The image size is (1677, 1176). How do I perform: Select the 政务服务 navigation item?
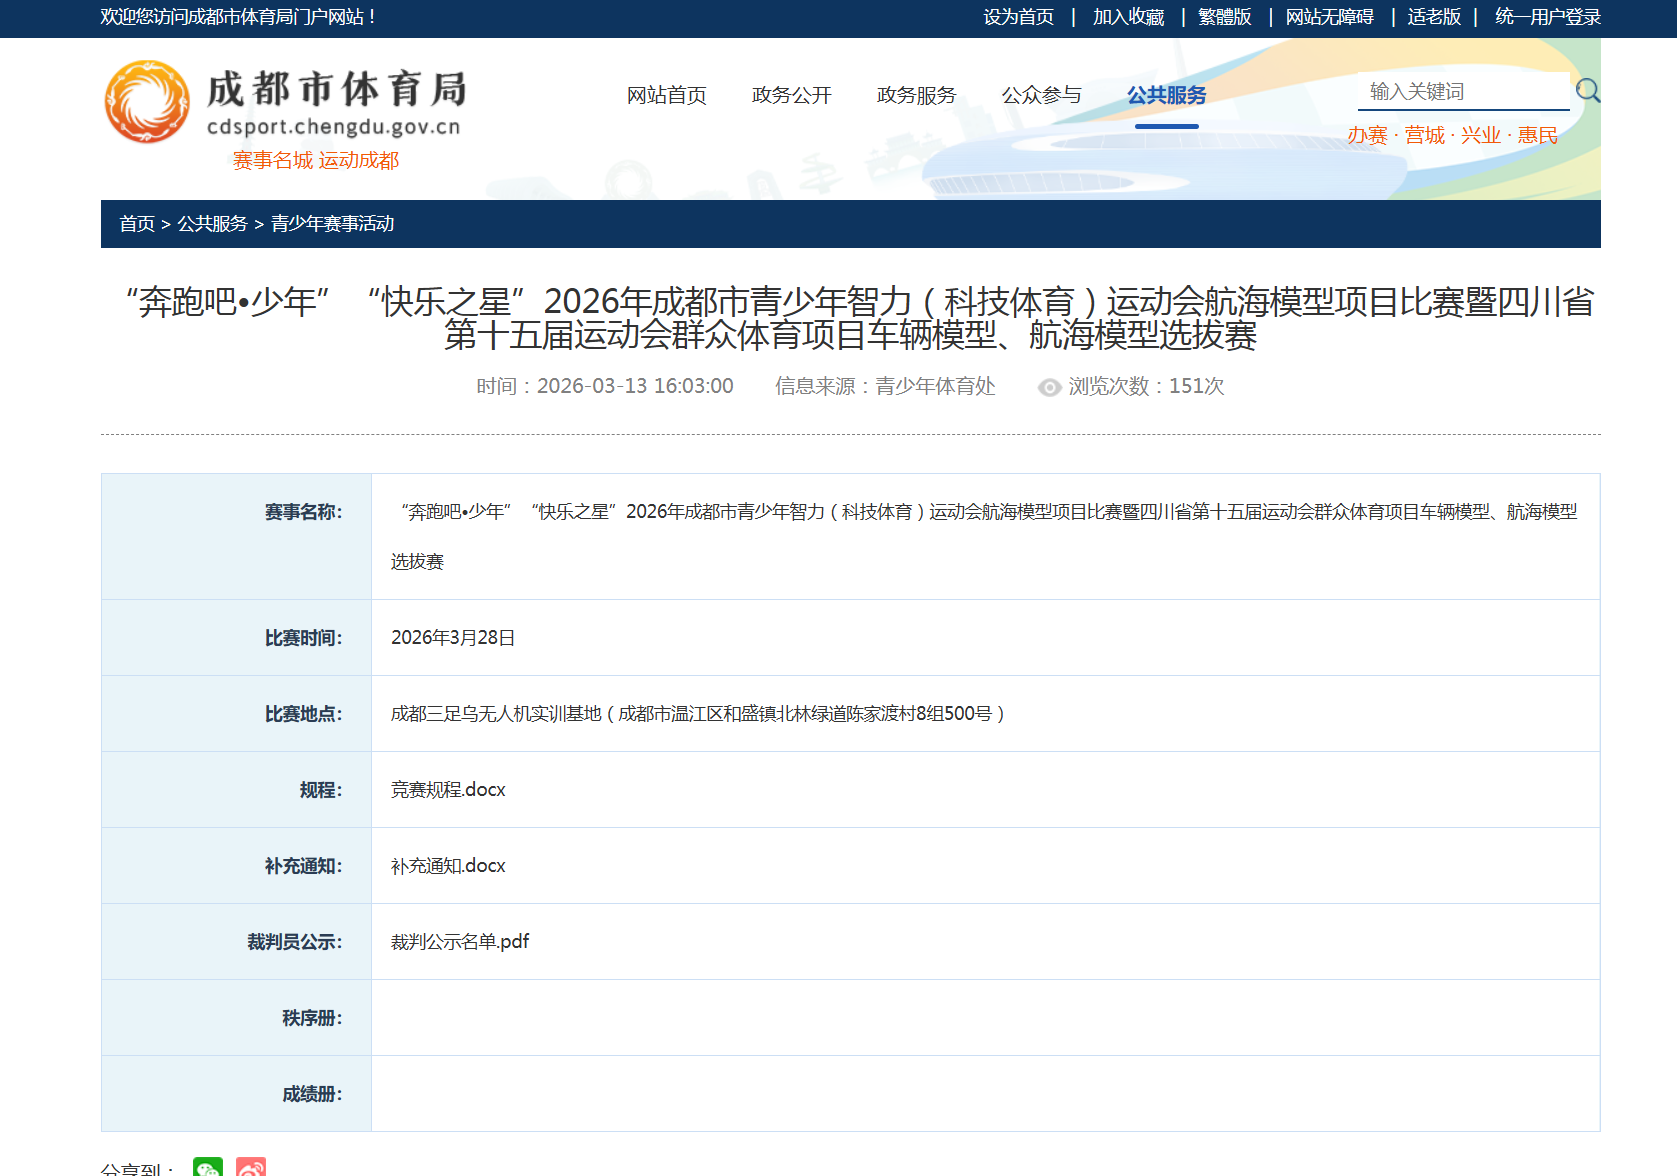[x=916, y=95]
